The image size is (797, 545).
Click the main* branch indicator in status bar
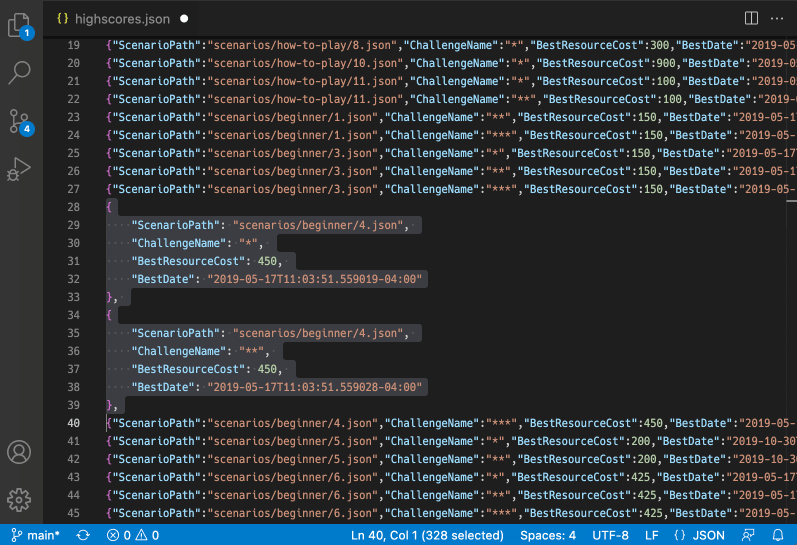click(x=36, y=535)
